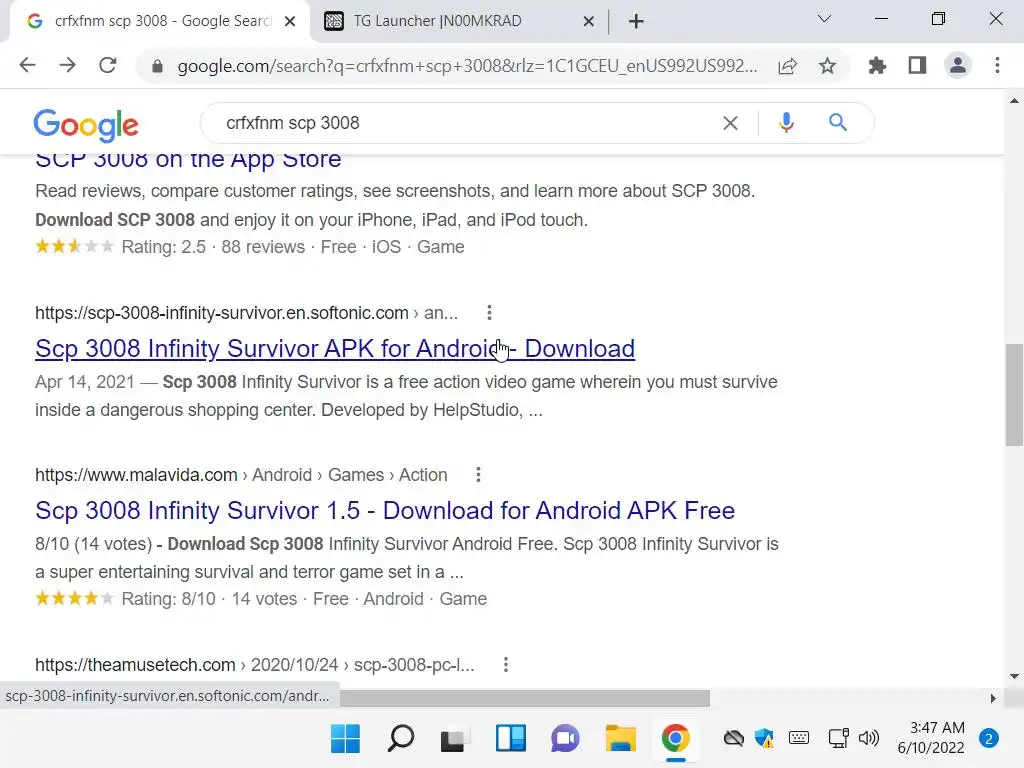The image size is (1024, 768).
Task: Open the Chrome side panel
Action: point(918,65)
